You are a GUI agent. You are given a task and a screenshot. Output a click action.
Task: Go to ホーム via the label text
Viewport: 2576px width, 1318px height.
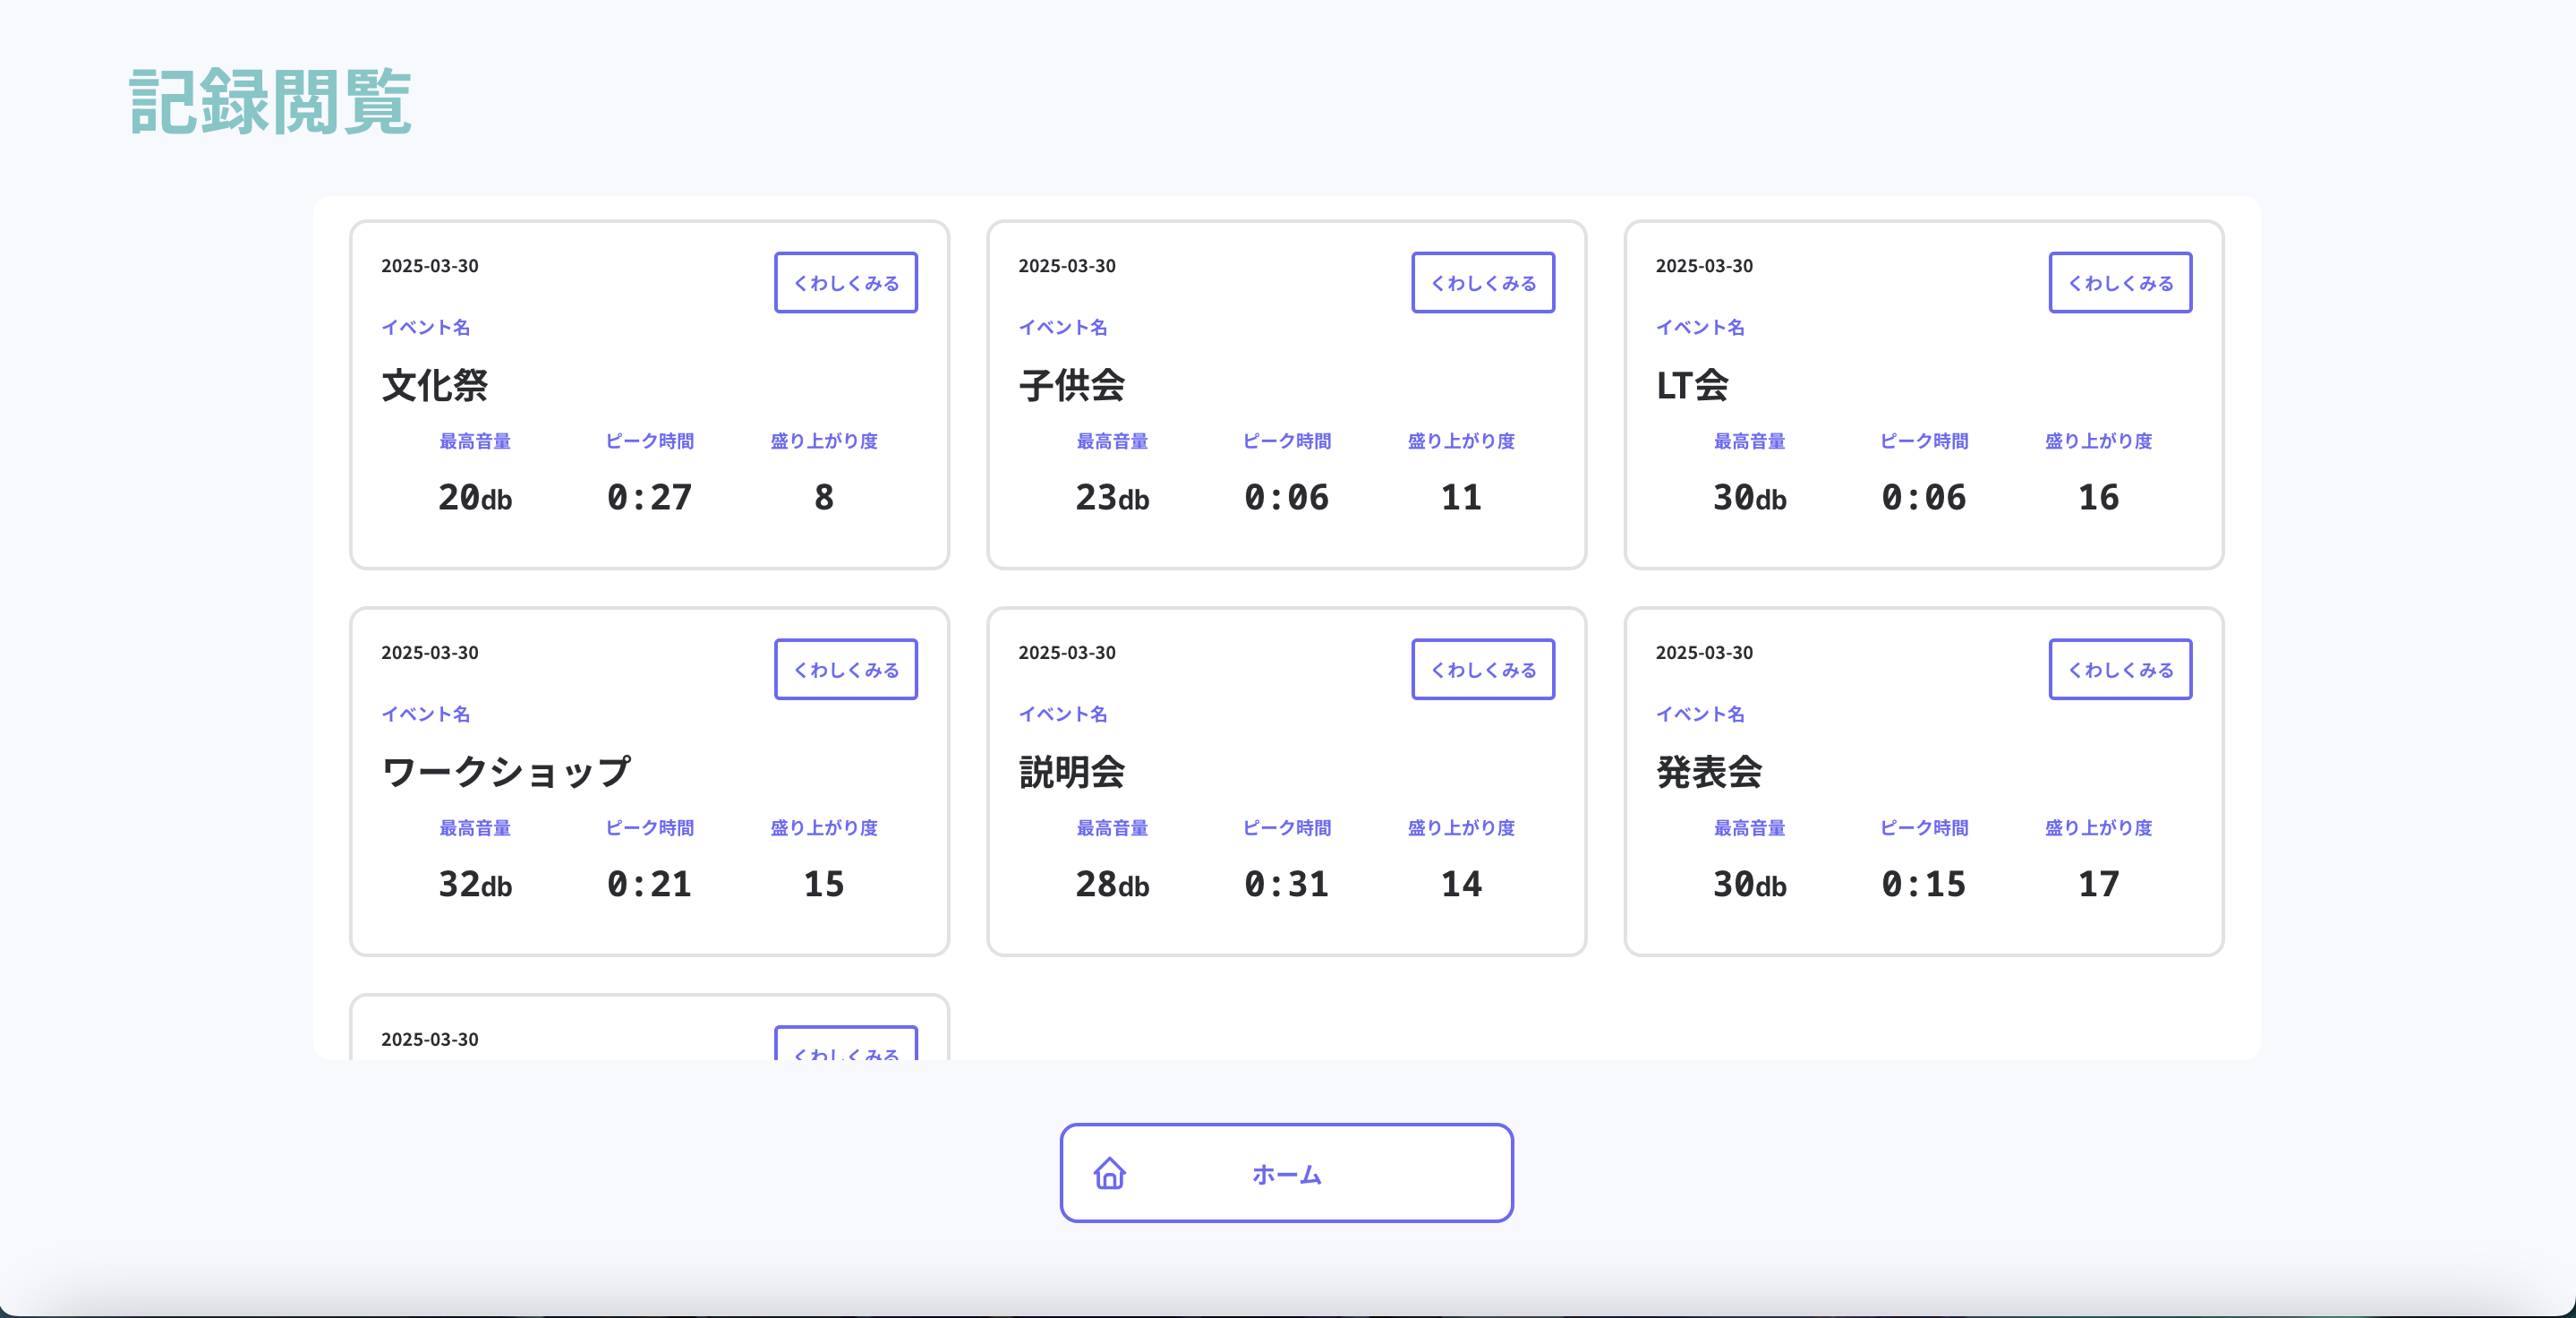click(1287, 1175)
